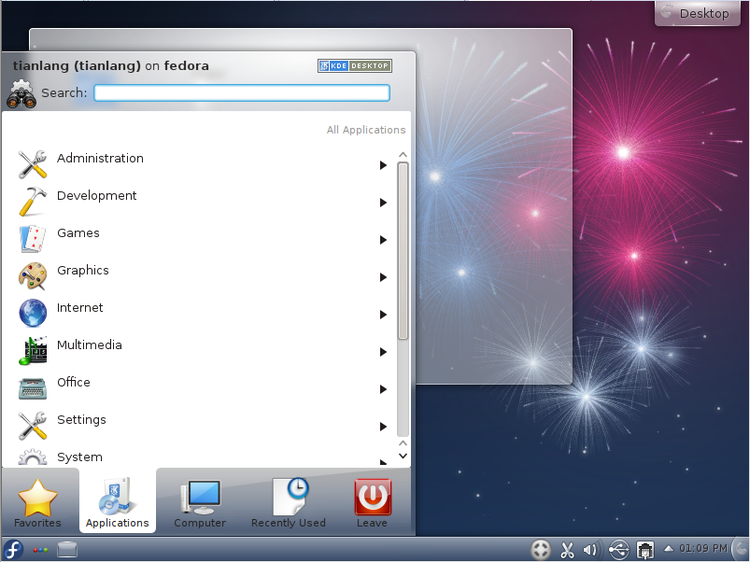Click the application list scrollbar handle

click(403, 251)
